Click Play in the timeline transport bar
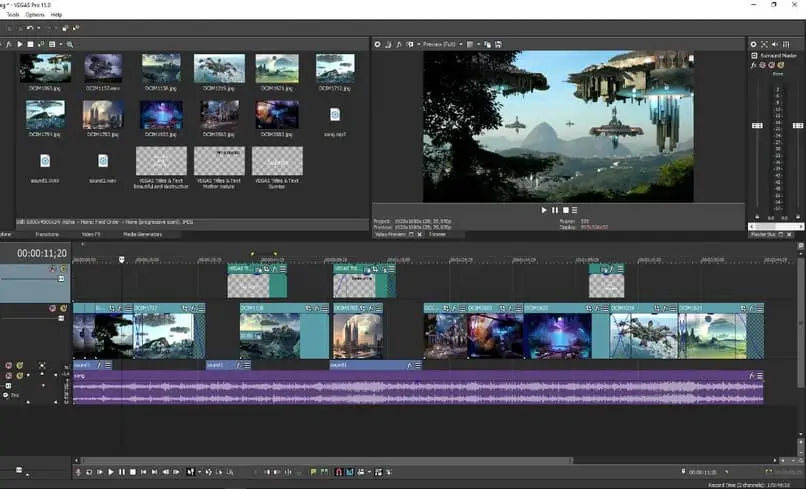 [x=111, y=472]
